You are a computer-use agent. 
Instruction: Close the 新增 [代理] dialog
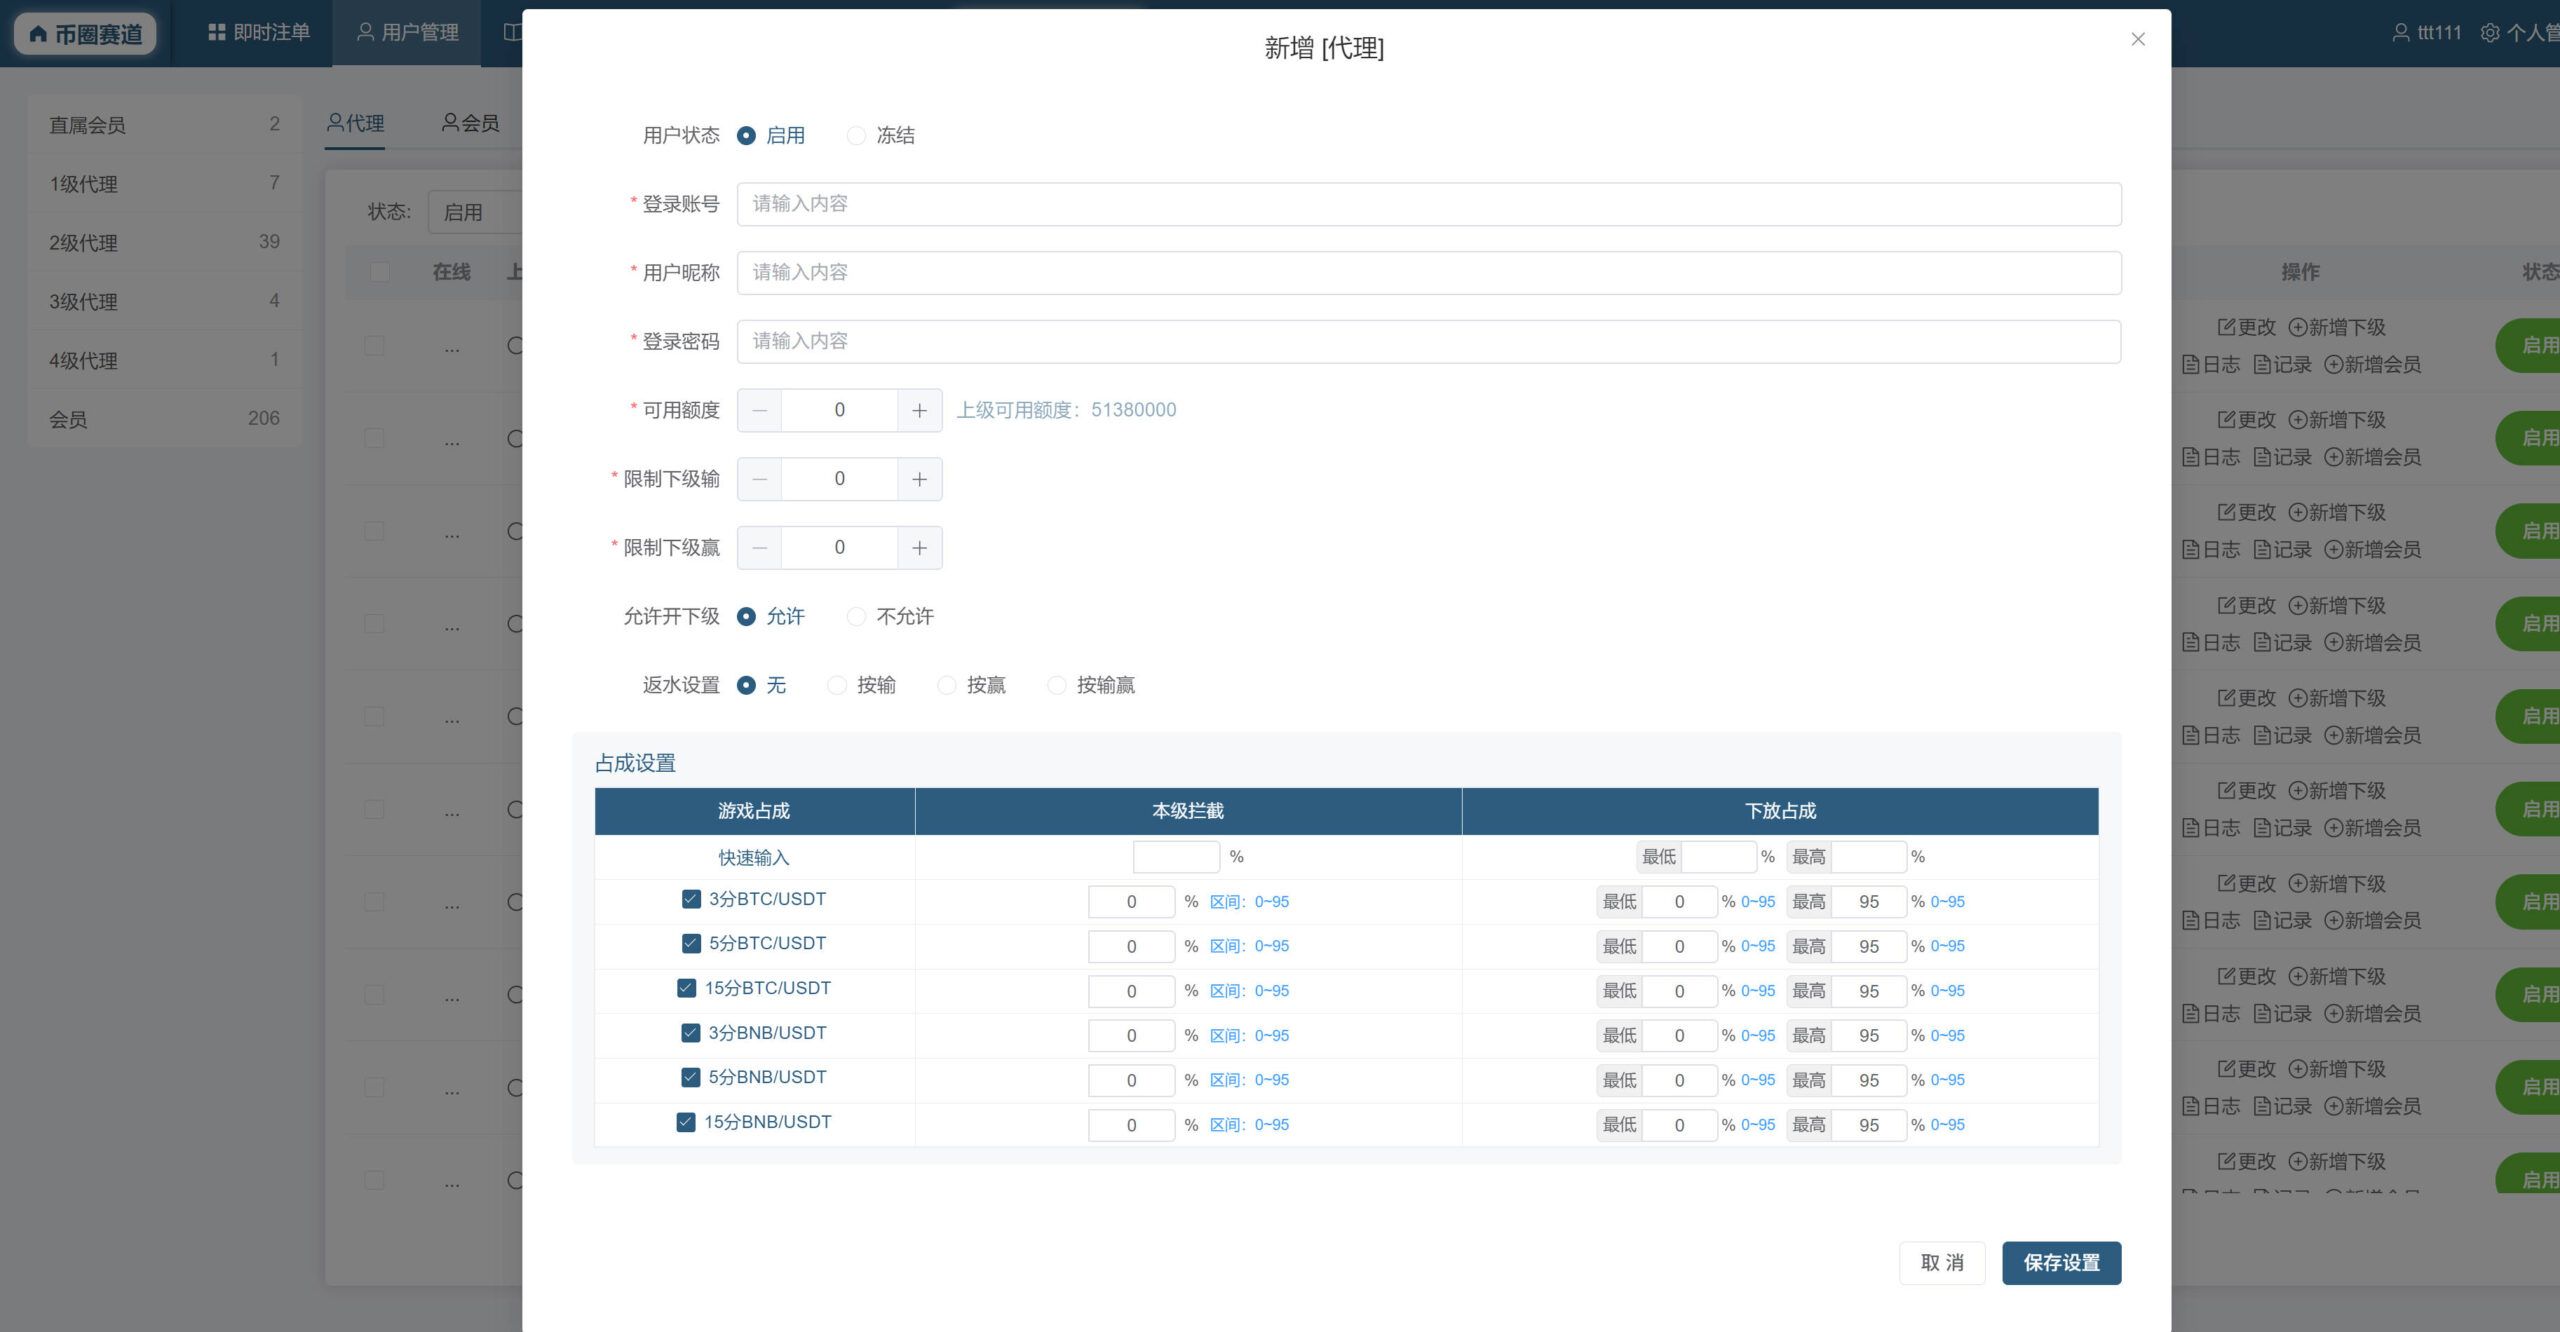[2138, 39]
